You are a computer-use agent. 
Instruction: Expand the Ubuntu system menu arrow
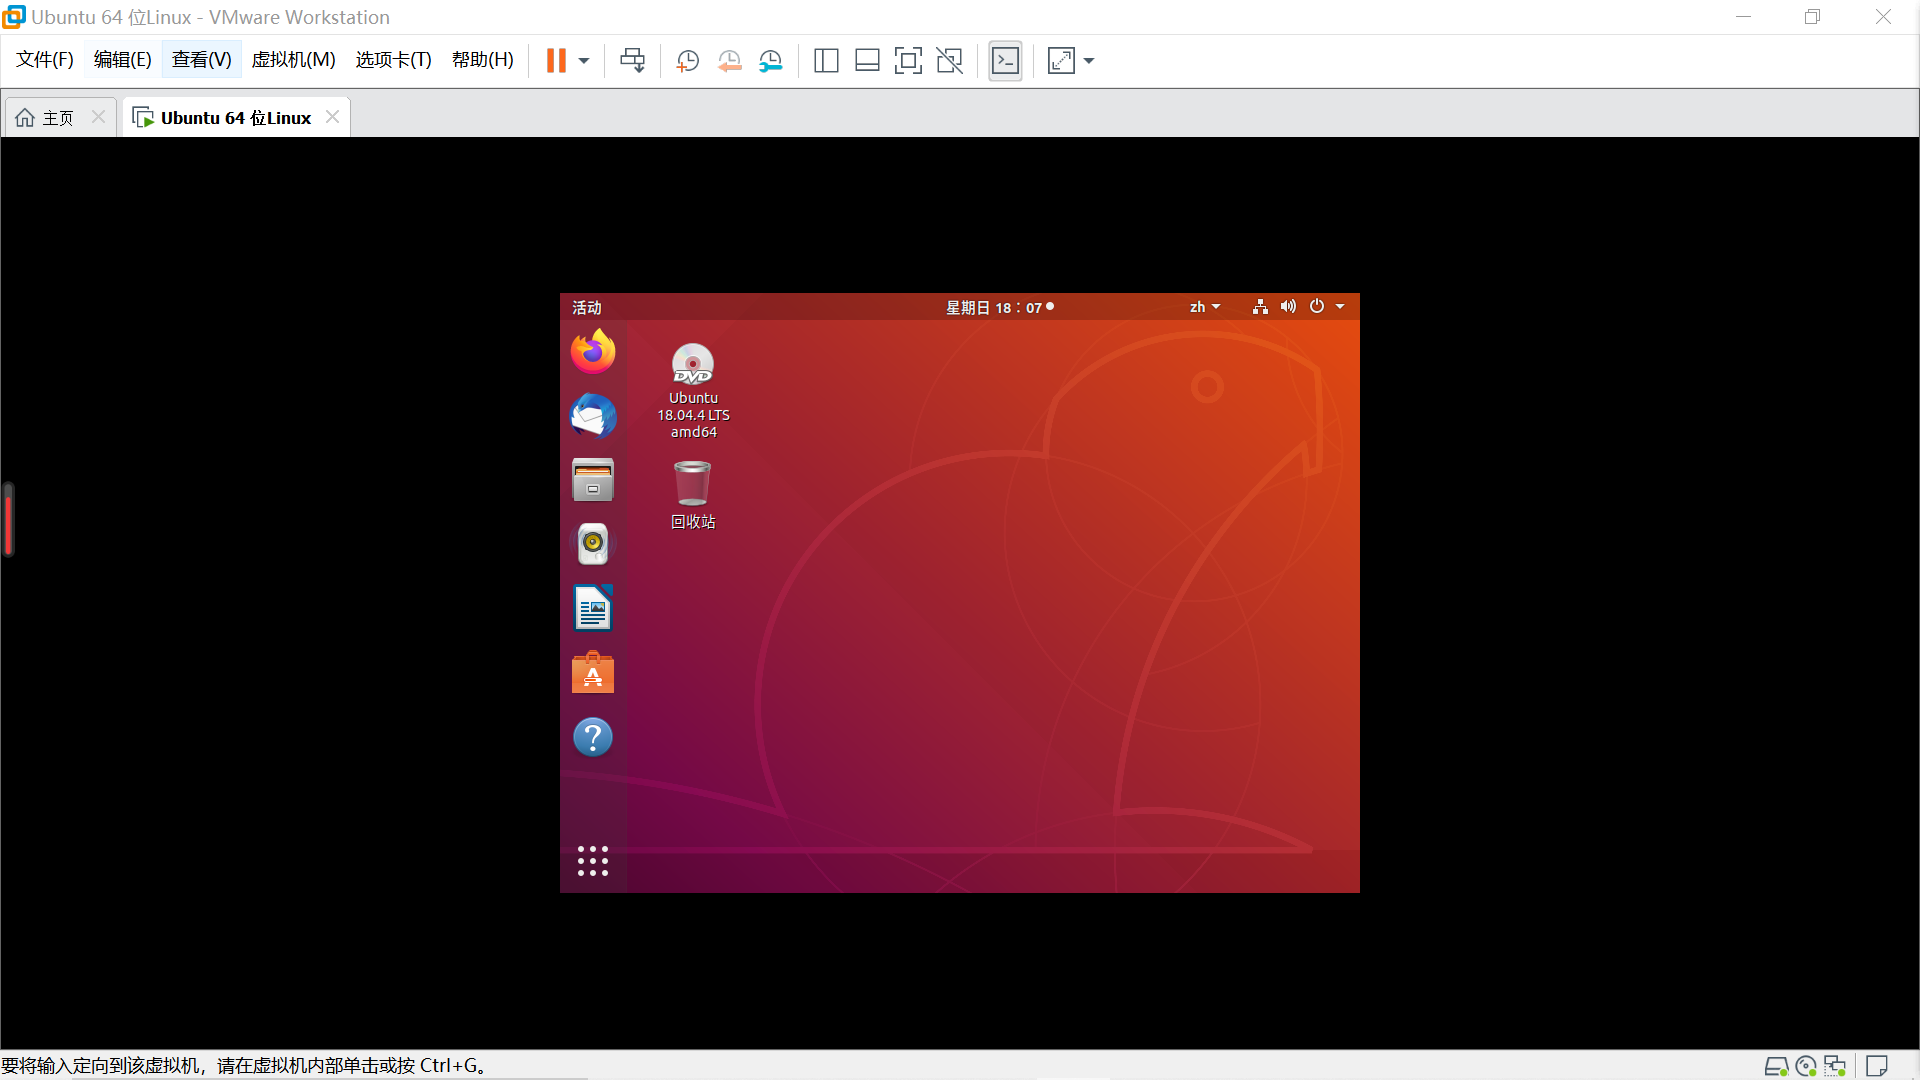[x=1340, y=307]
